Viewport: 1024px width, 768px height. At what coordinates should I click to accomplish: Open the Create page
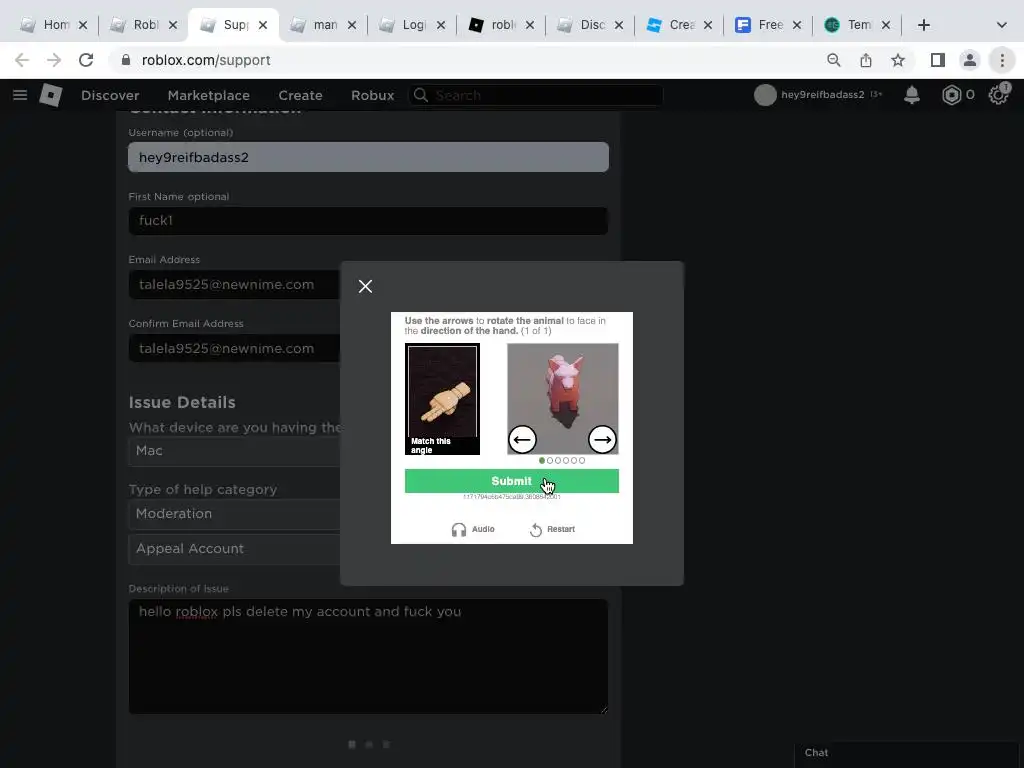(300, 95)
